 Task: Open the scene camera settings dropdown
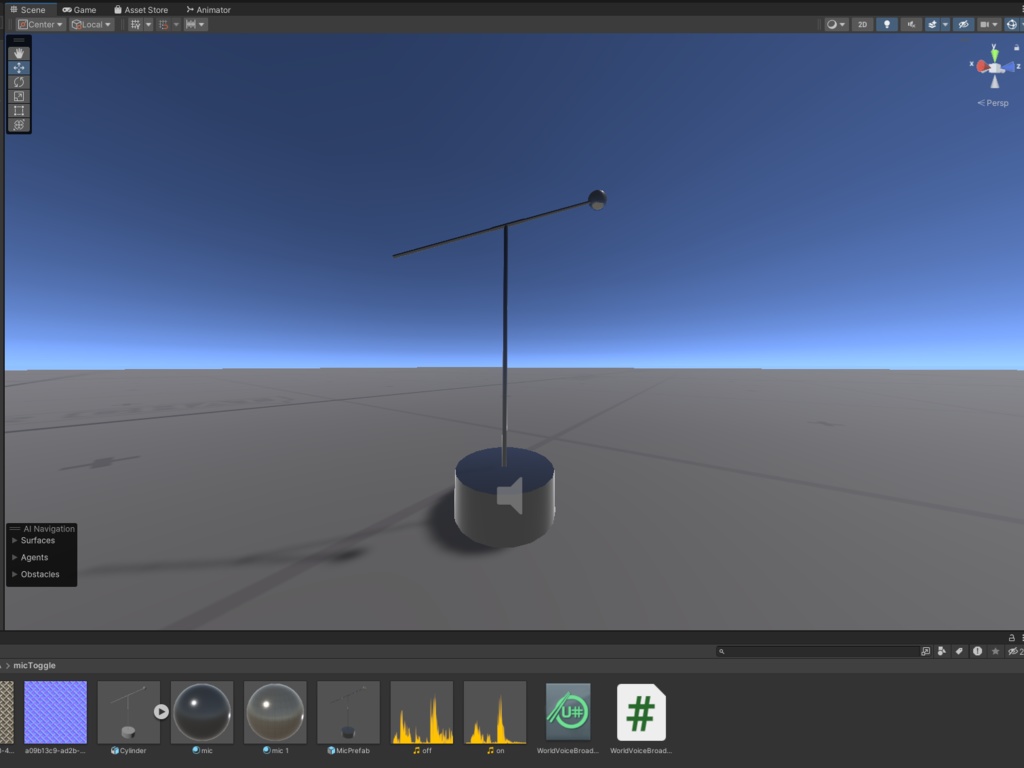pyautogui.click(x=989, y=24)
